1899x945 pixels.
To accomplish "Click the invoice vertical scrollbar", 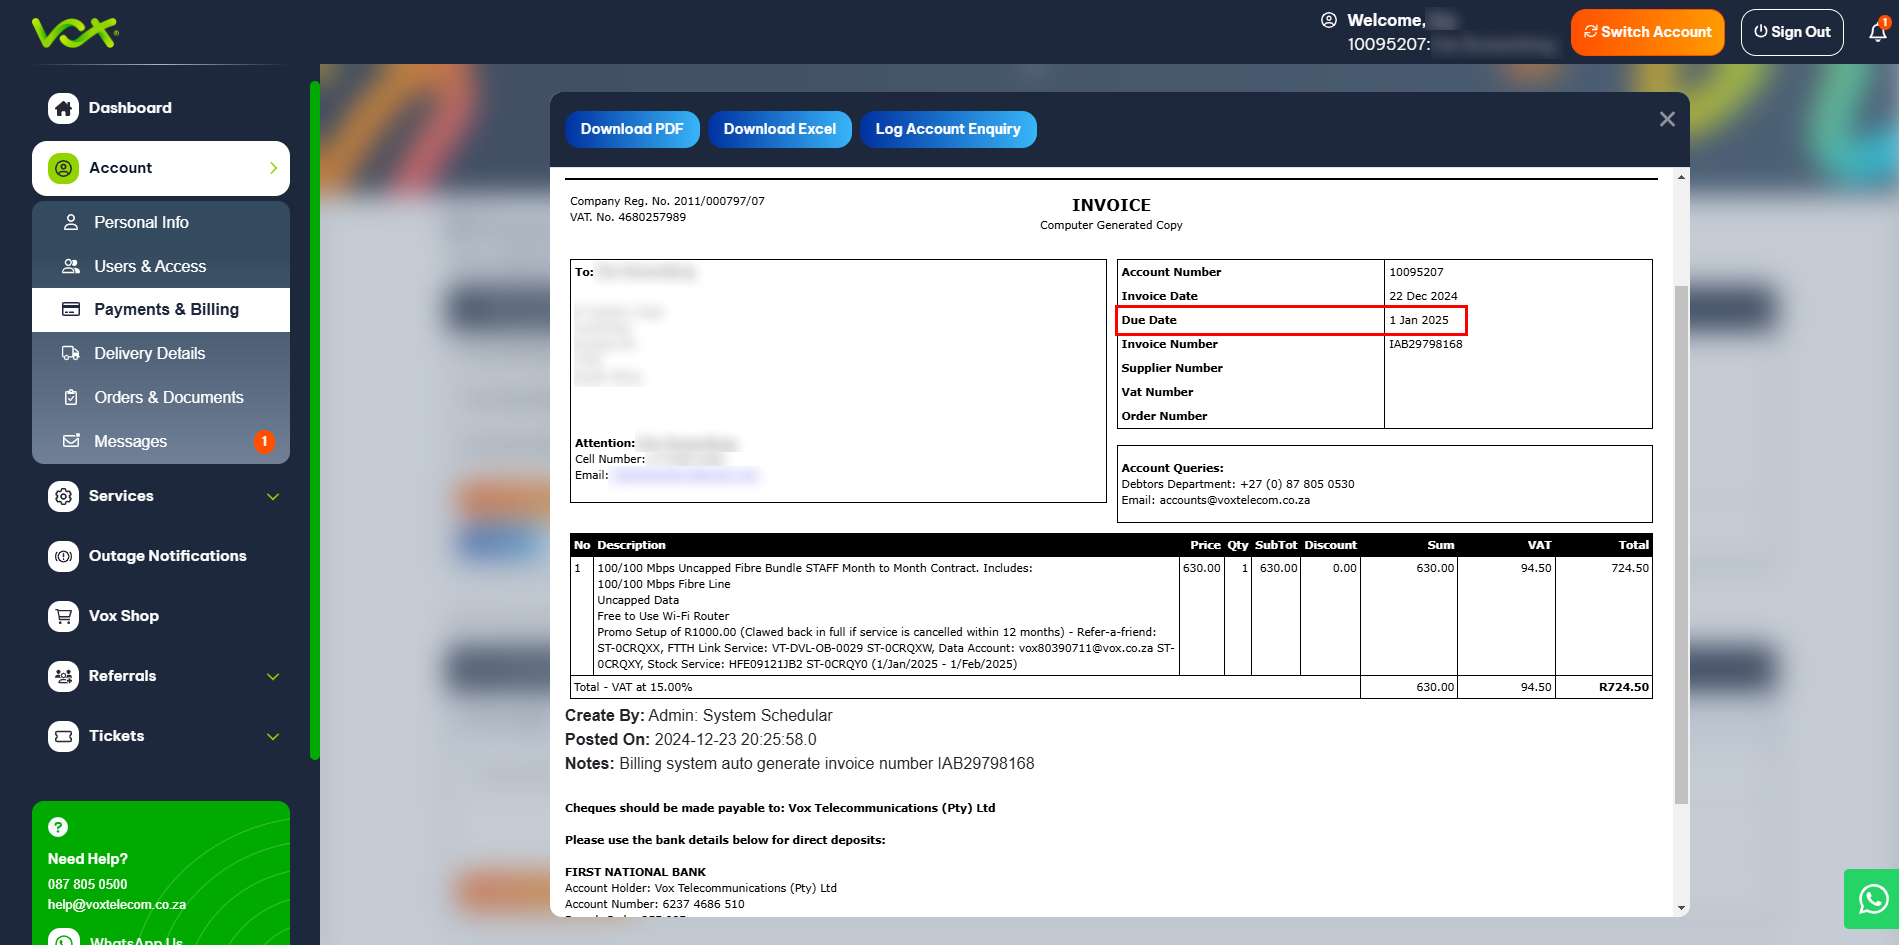I will [1681, 540].
